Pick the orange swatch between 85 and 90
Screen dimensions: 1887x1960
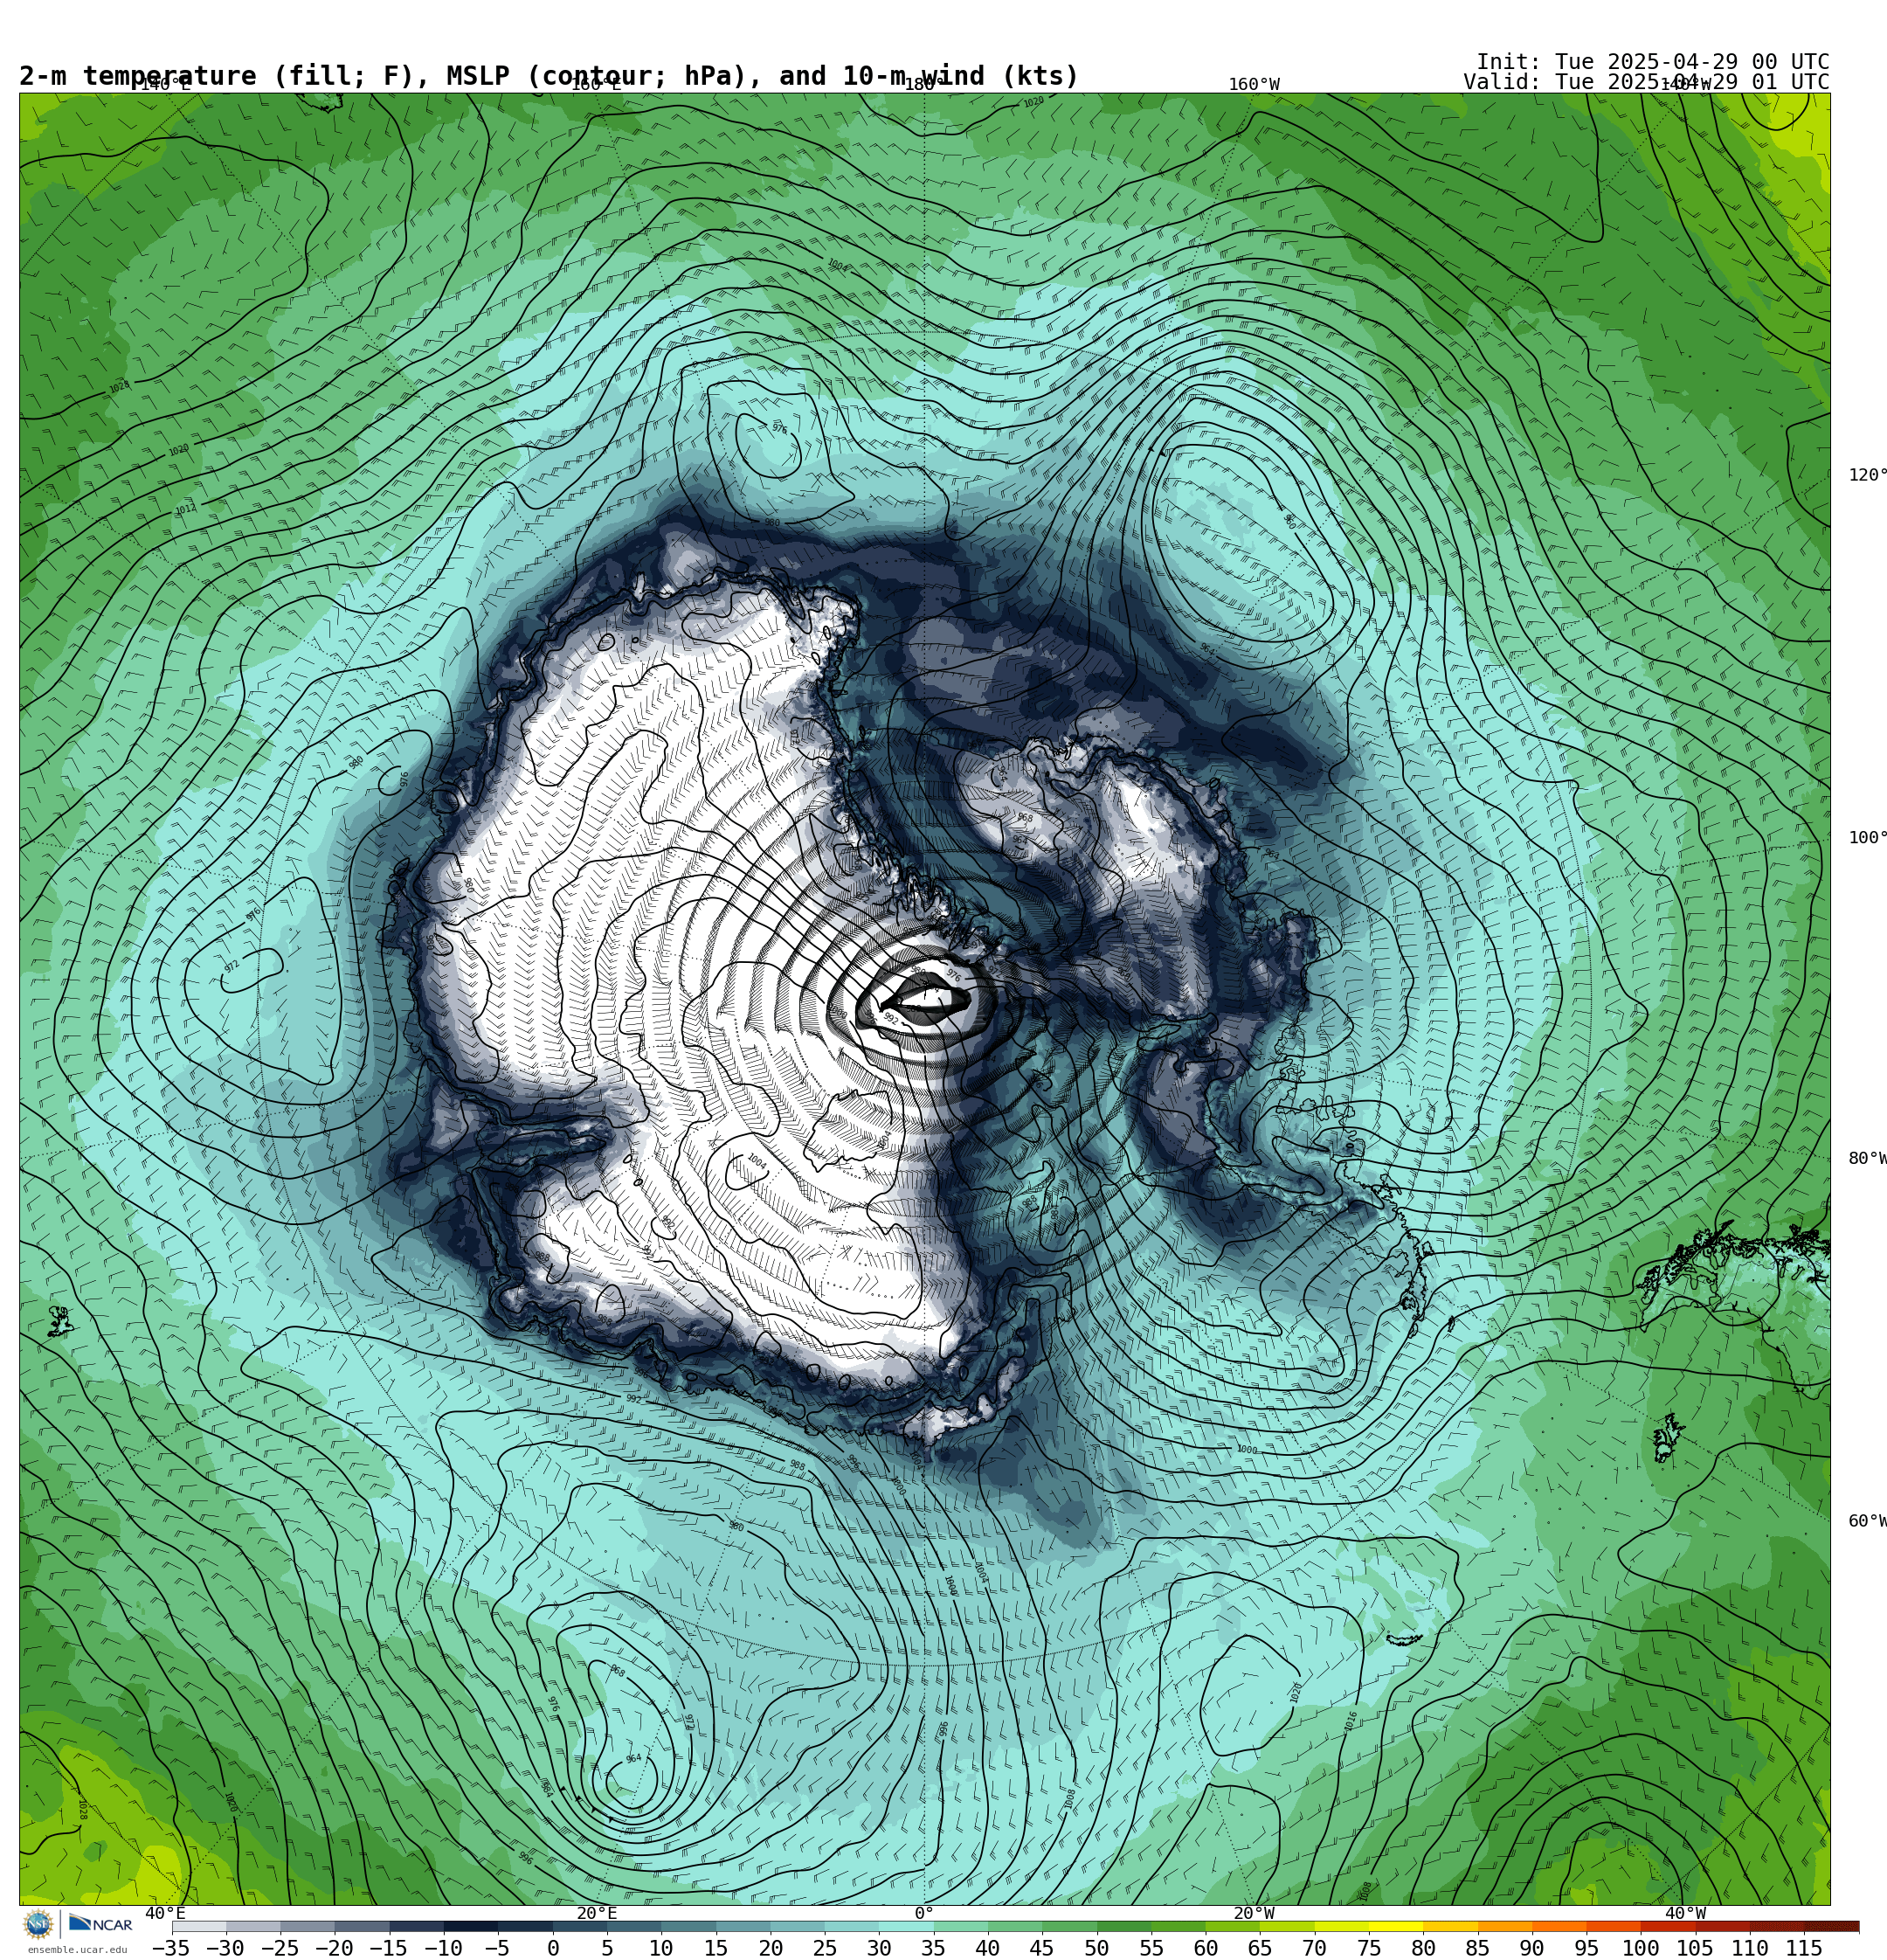pos(1505,1927)
